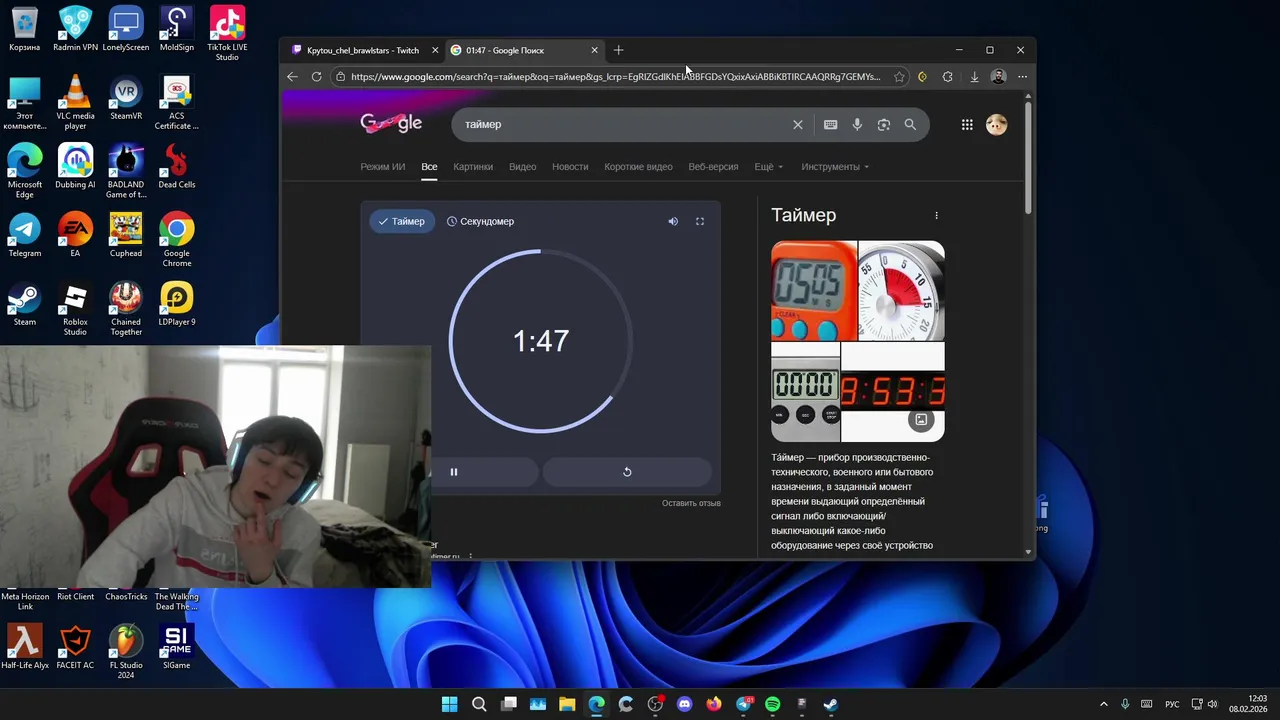Open Spotify from the taskbar
This screenshot has width=1280, height=720.
click(772, 704)
